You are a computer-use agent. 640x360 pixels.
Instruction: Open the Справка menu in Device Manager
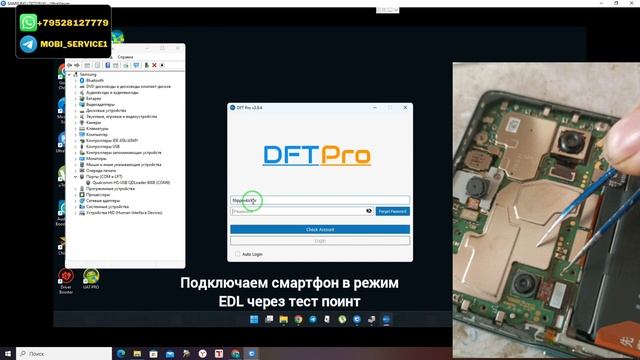point(125,57)
